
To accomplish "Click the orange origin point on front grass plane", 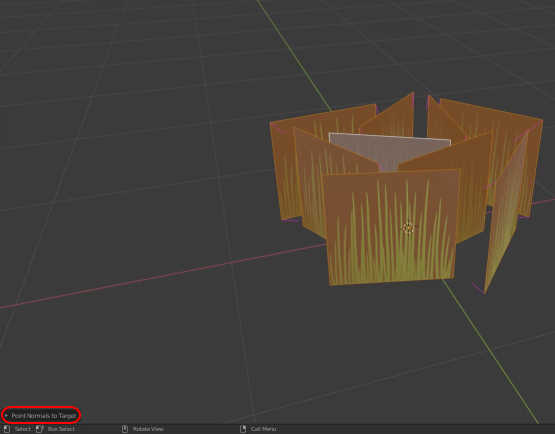I will (408, 228).
